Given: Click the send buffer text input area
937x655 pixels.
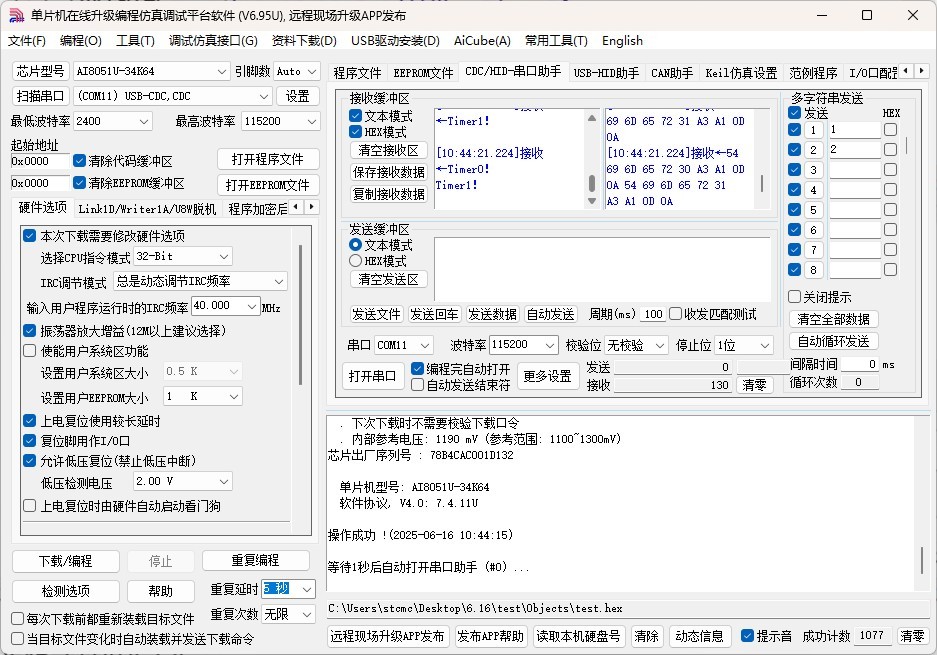Looking at the screenshot, I should (602, 269).
